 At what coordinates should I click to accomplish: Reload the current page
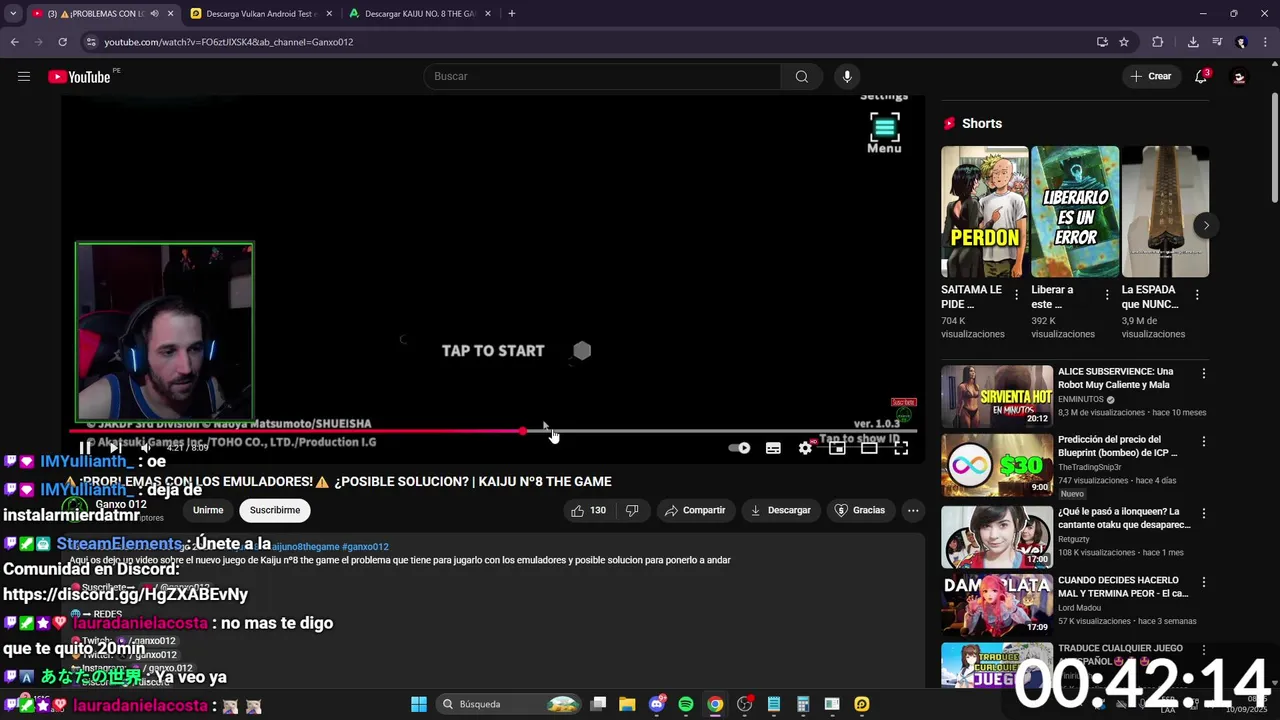pos(62,42)
